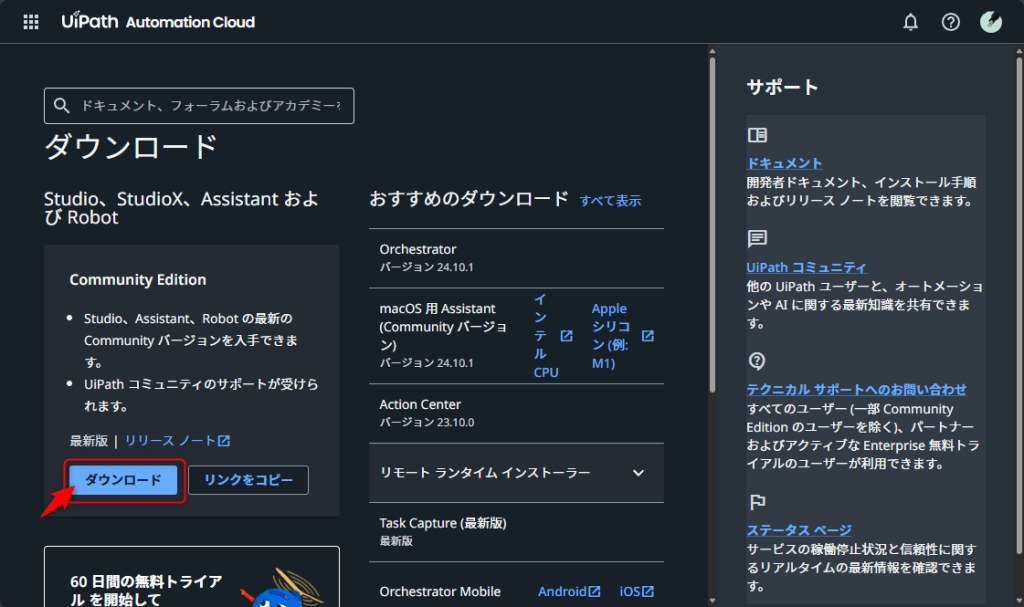Click the documentation book icon
Viewport: 1024px width, 607px height.
757,135
